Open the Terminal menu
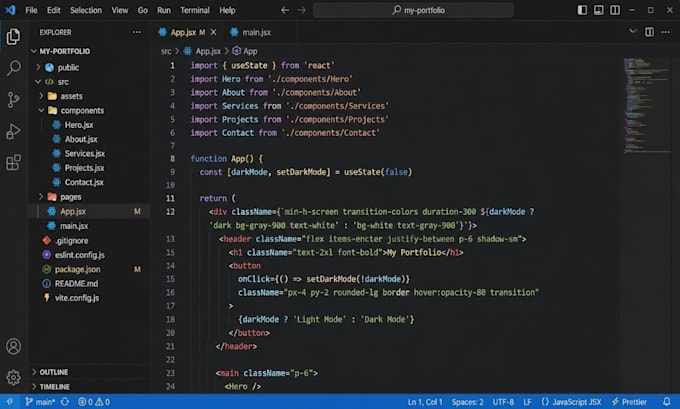Screen dimensions: 680x409 click(195, 10)
